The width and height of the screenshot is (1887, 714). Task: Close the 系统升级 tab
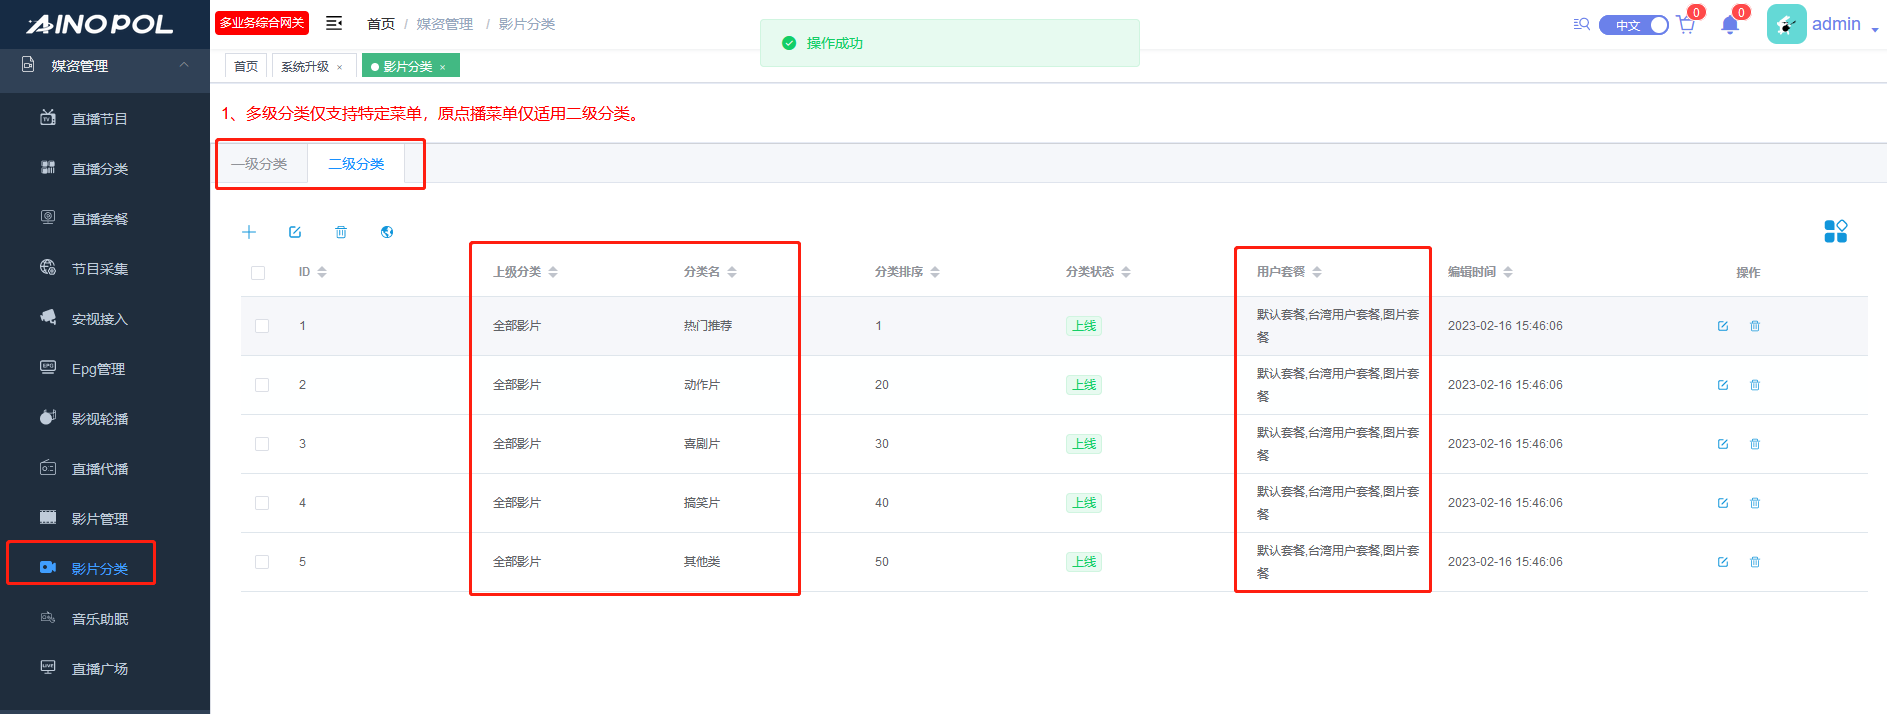(340, 67)
